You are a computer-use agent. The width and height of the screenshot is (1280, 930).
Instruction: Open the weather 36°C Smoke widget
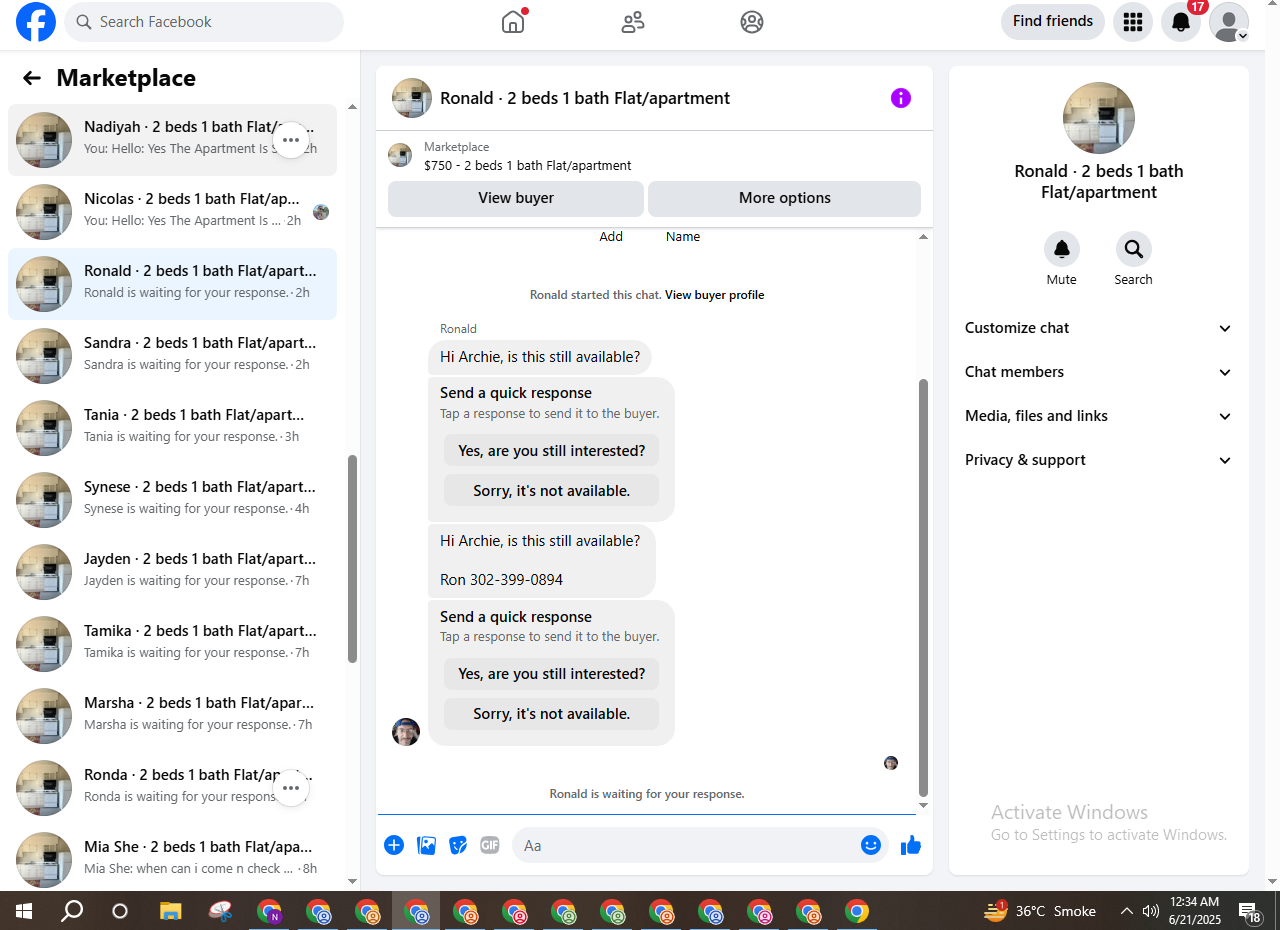click(x=1040, y=912)
